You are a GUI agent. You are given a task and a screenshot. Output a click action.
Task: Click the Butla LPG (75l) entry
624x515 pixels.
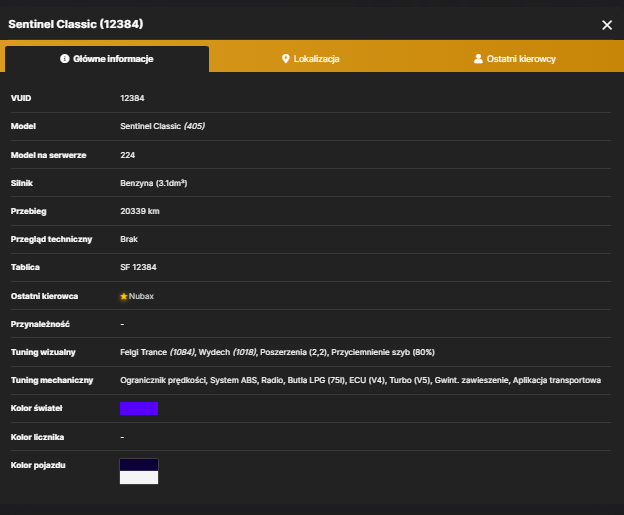316,380
